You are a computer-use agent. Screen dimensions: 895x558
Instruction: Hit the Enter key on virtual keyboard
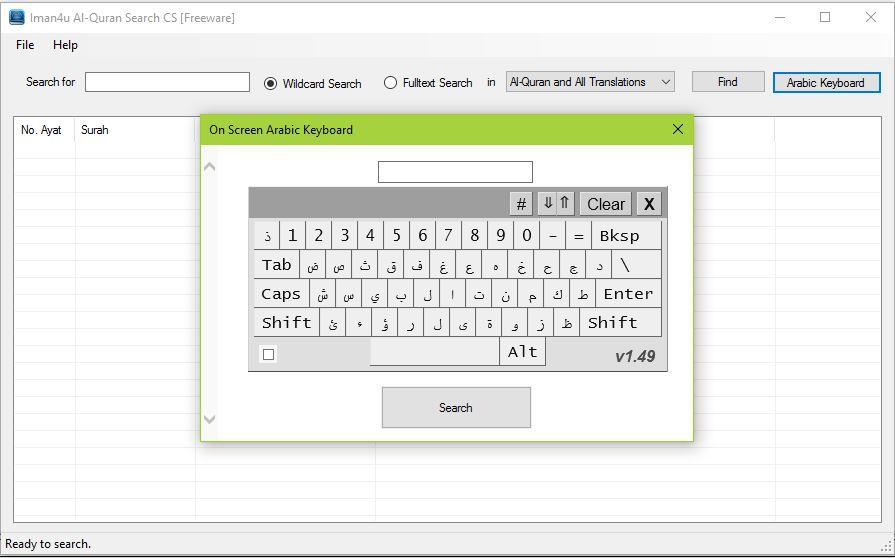pos(628,294)
